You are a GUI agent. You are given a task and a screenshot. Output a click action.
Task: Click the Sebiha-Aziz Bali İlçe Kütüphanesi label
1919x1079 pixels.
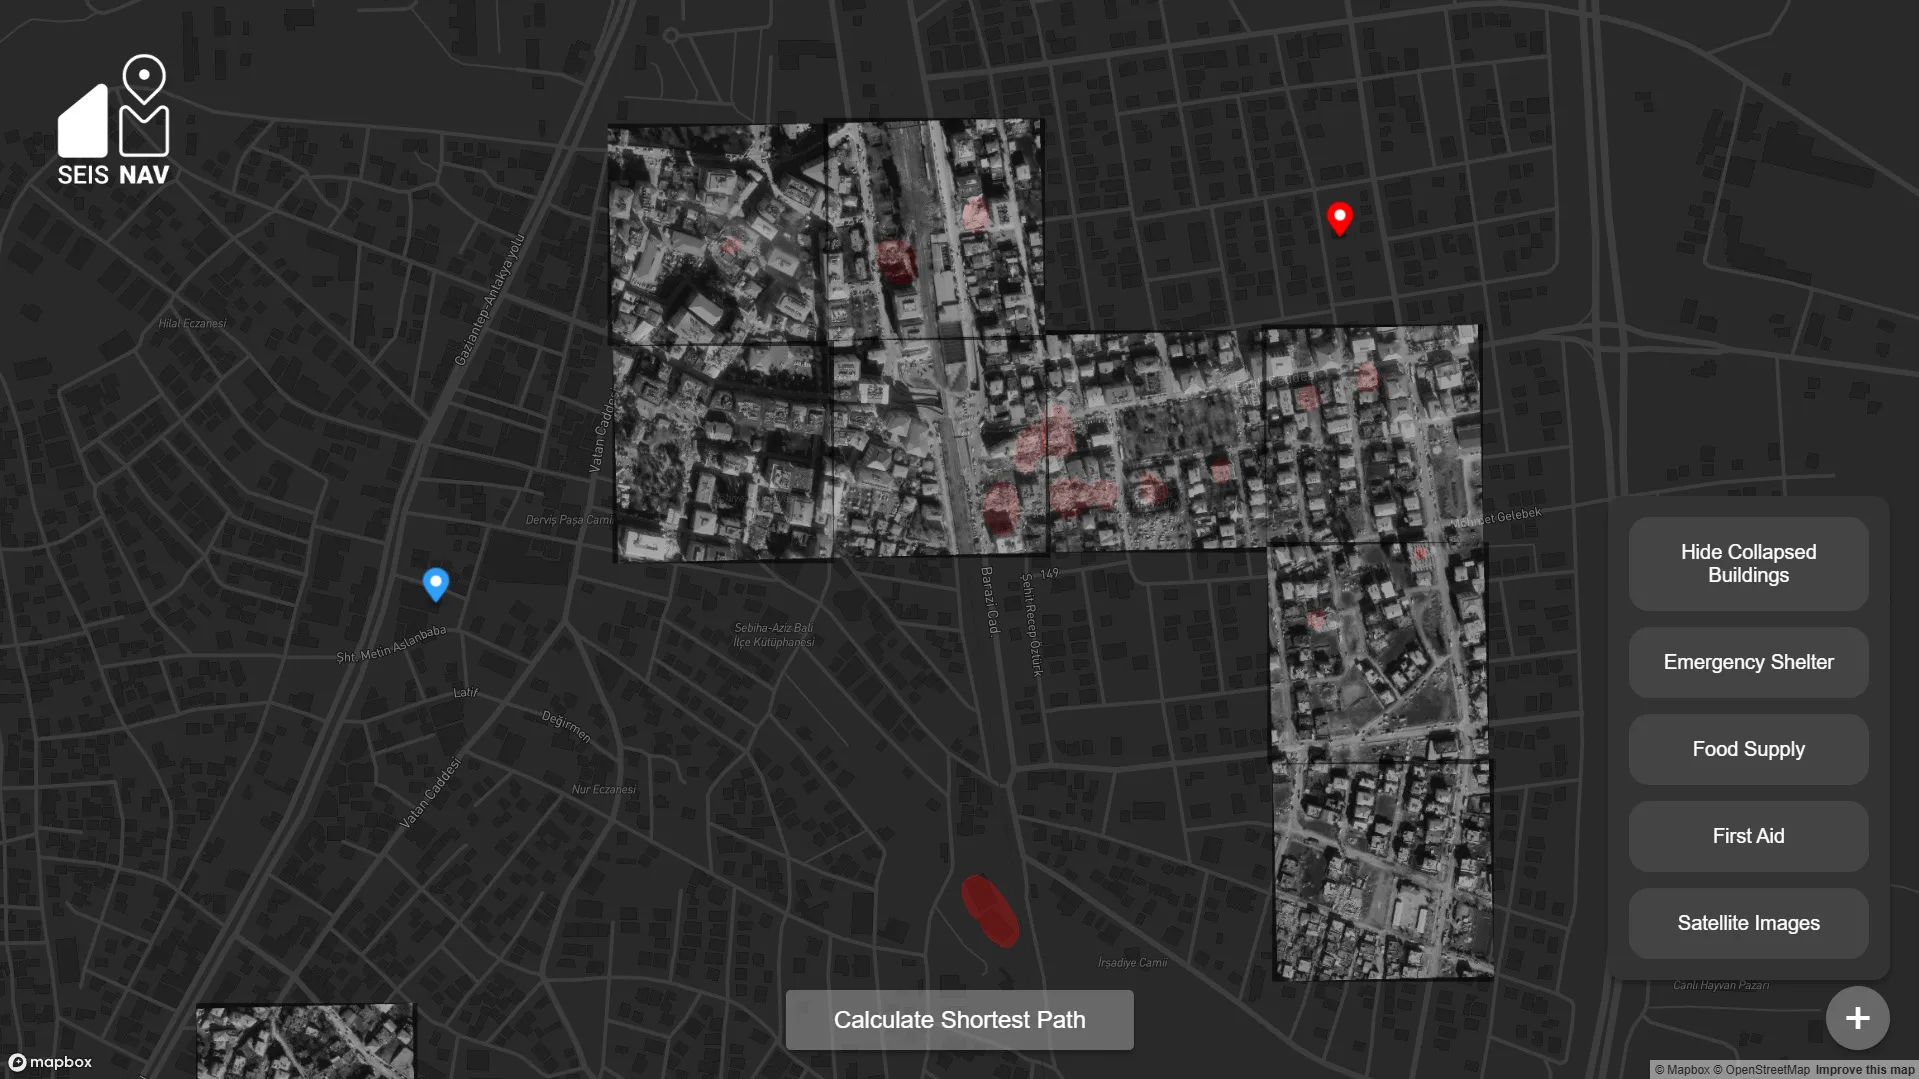point(774,635)
